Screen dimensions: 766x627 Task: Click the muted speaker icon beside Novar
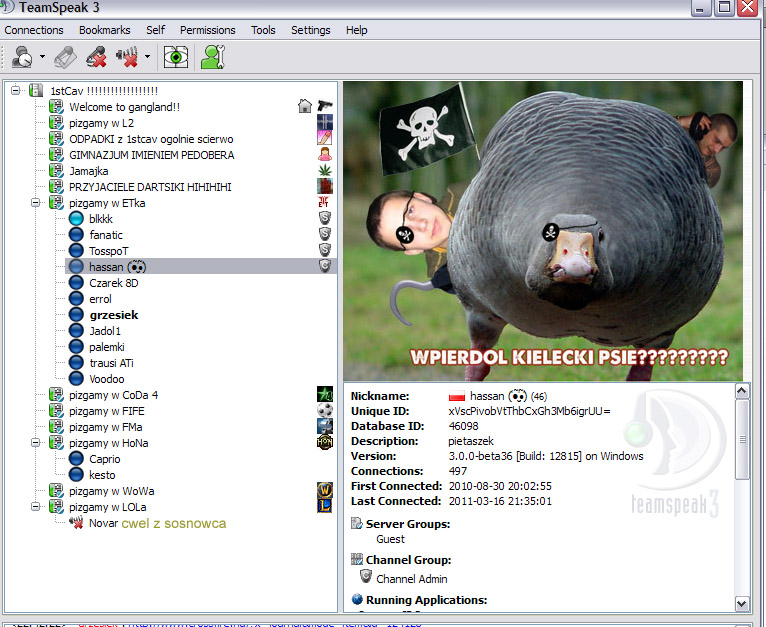[x=76, y=523]
